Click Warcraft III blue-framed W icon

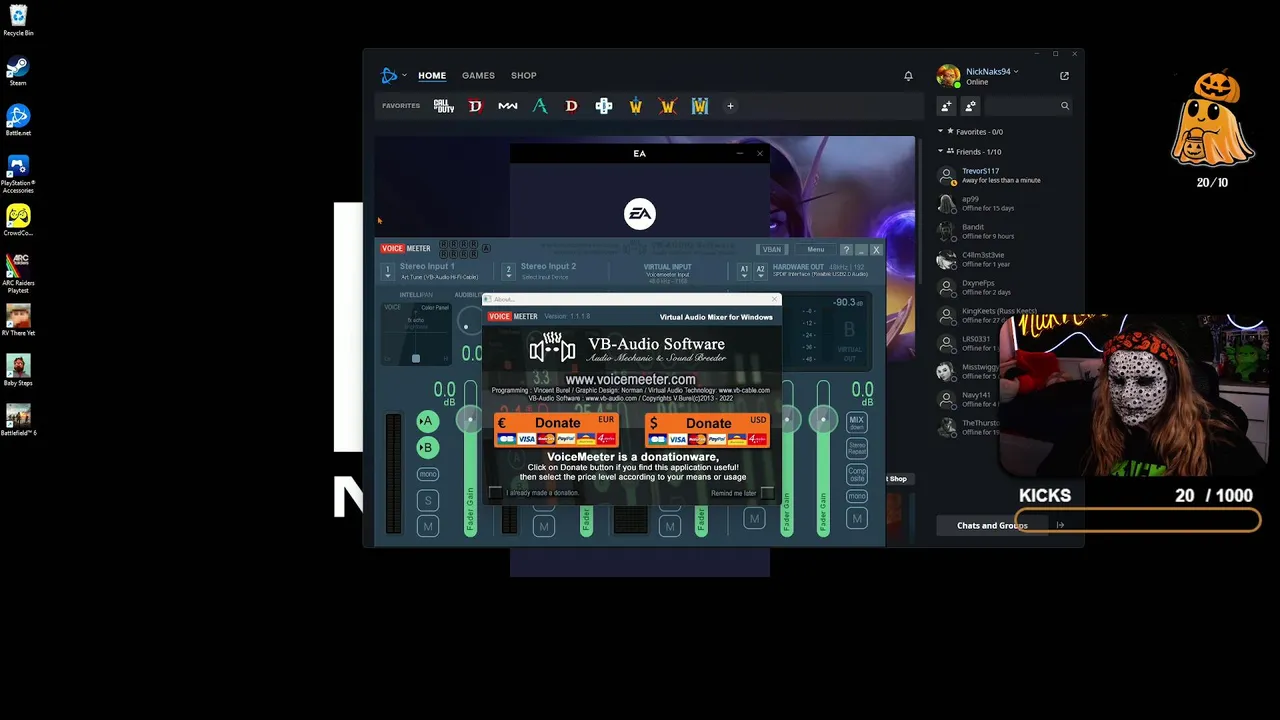point(700,106)
